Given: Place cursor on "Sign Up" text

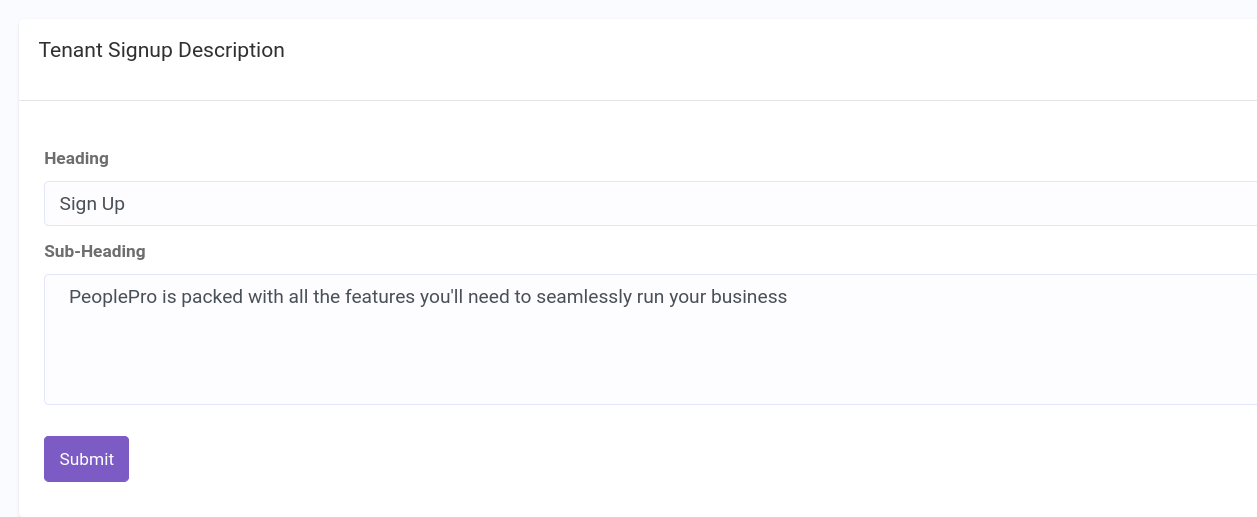Looking at the screenshot, I should point(92,204).
